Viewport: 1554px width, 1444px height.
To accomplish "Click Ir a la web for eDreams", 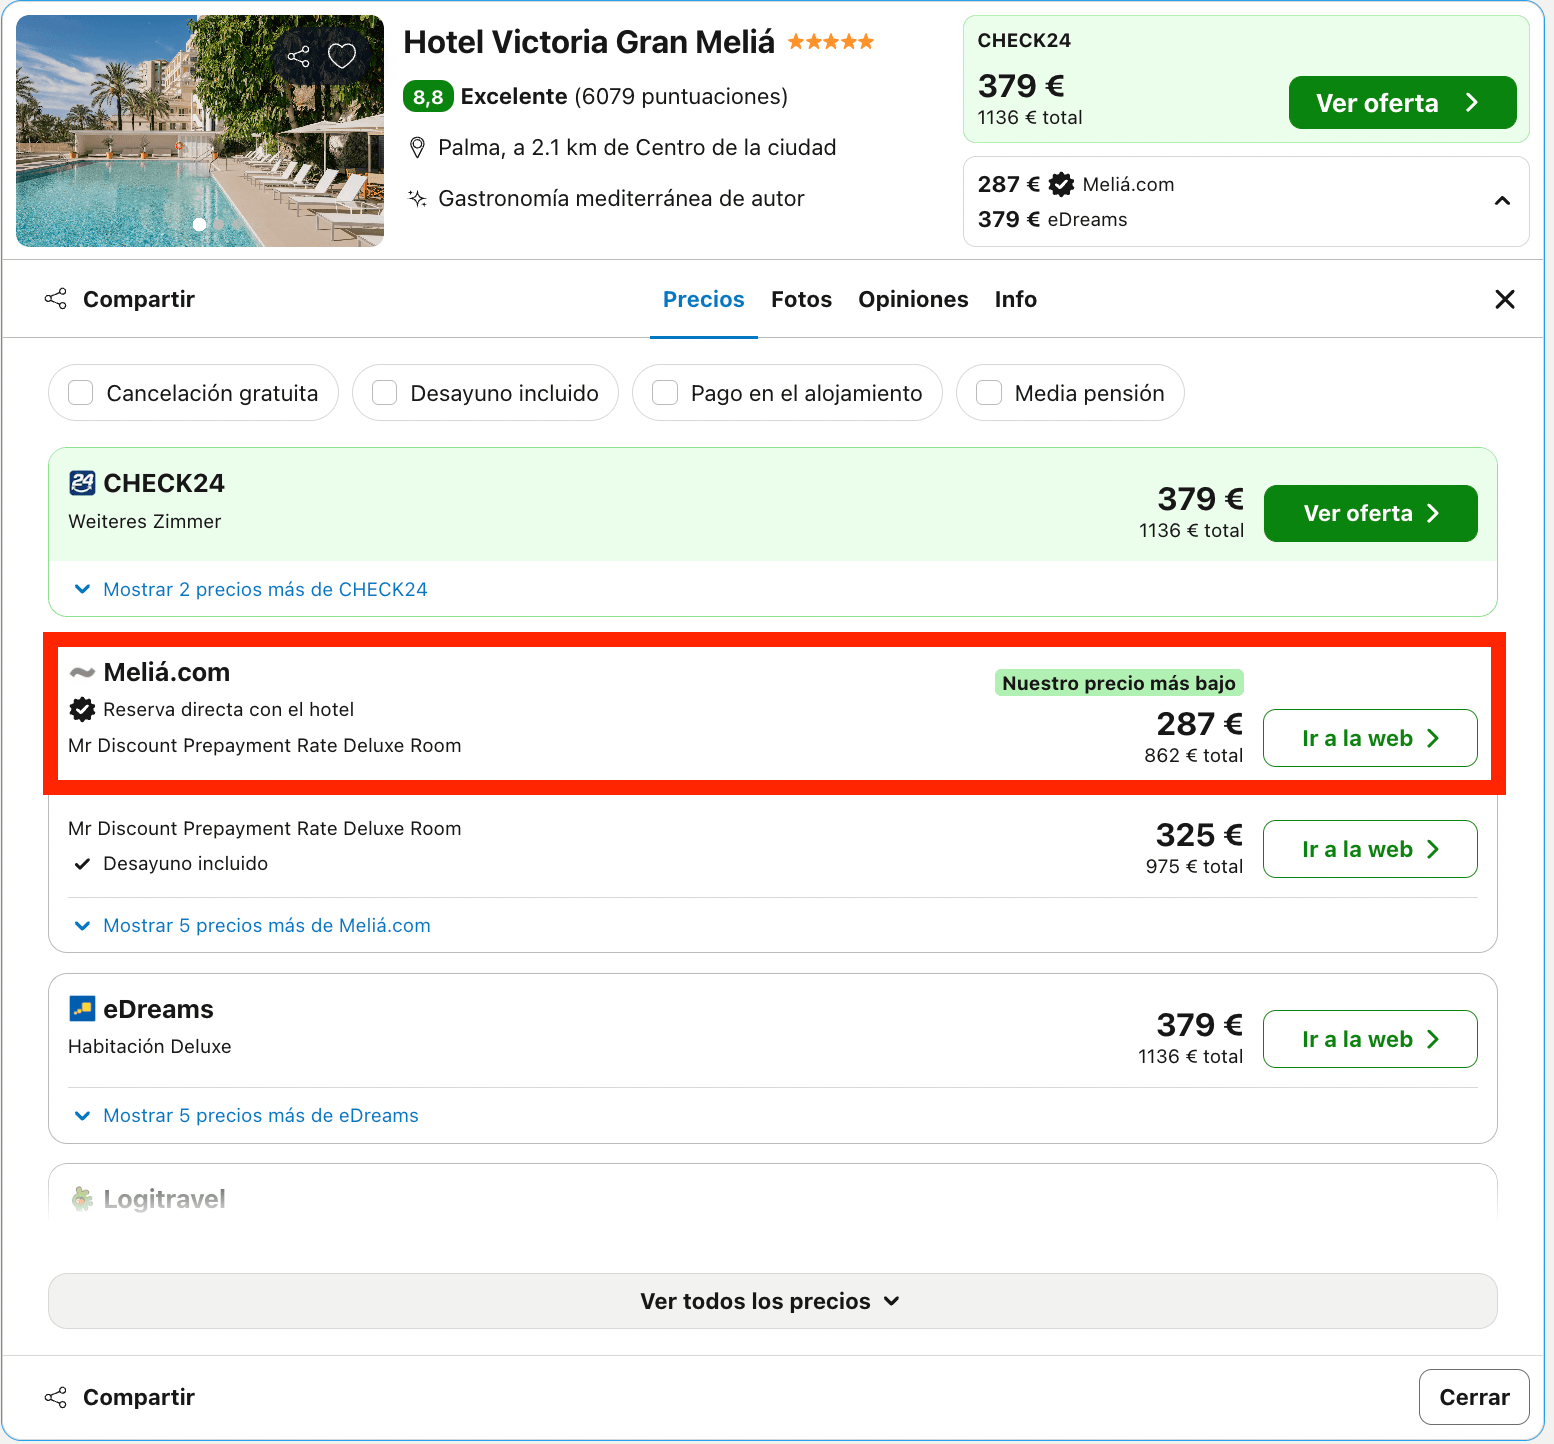I will click(x=1370, y=1039).
